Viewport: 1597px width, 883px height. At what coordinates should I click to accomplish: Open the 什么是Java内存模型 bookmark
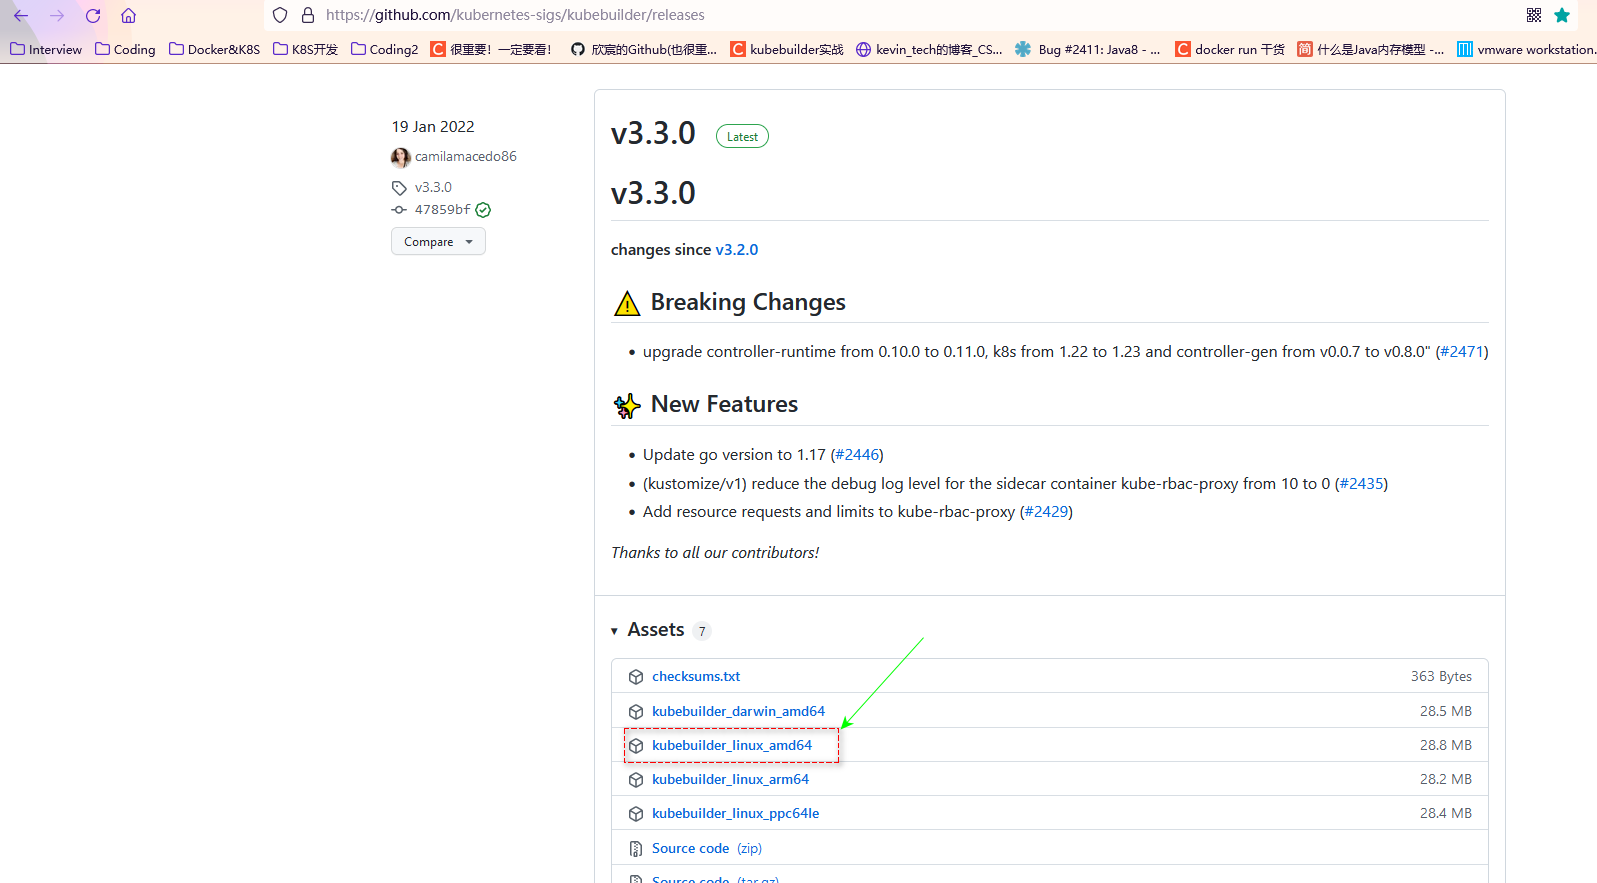click(1370, 49)
